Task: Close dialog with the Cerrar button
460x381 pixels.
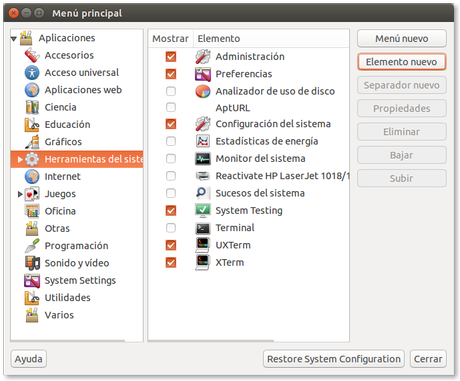Action: click(428, 359)
